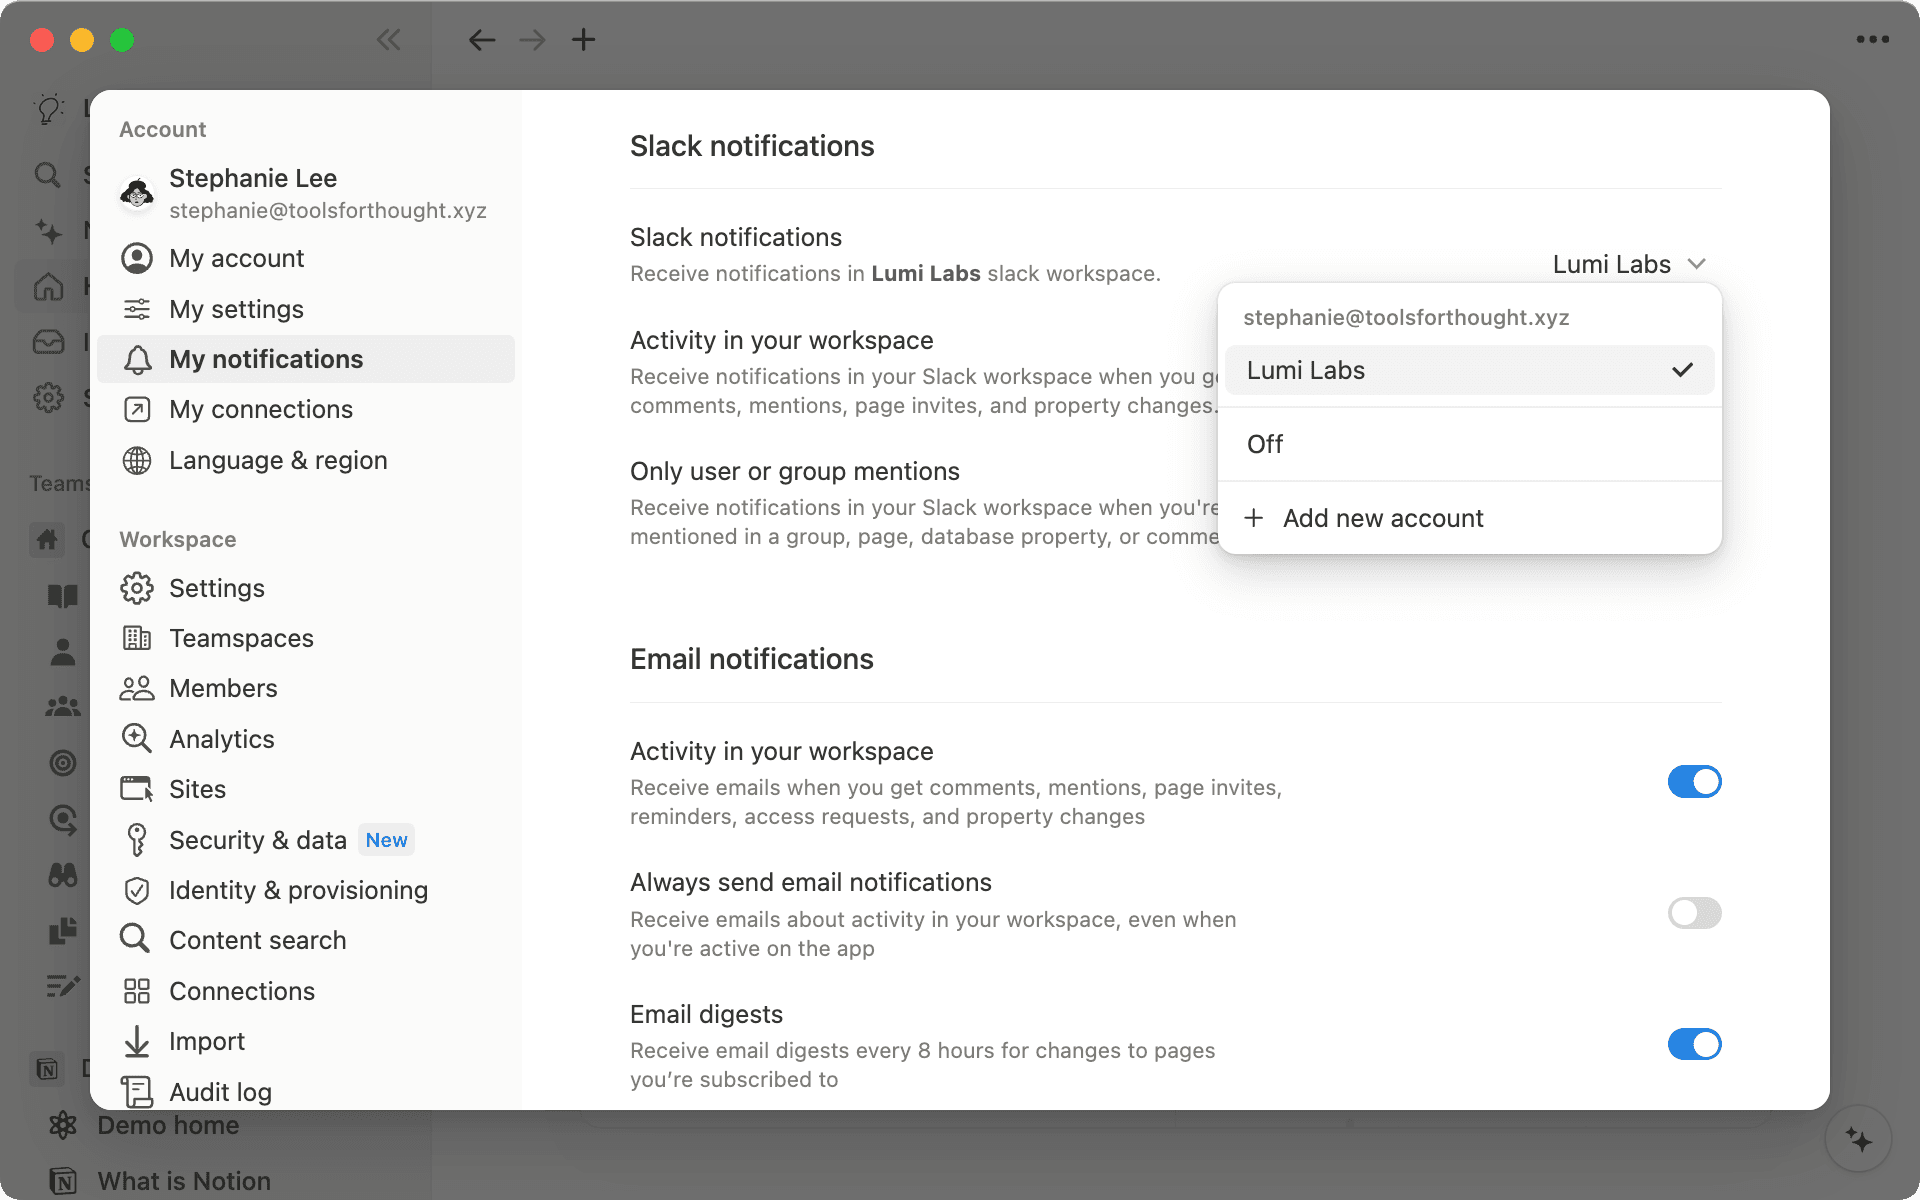Open Stephanie Lee's account profile

point(253,192)
